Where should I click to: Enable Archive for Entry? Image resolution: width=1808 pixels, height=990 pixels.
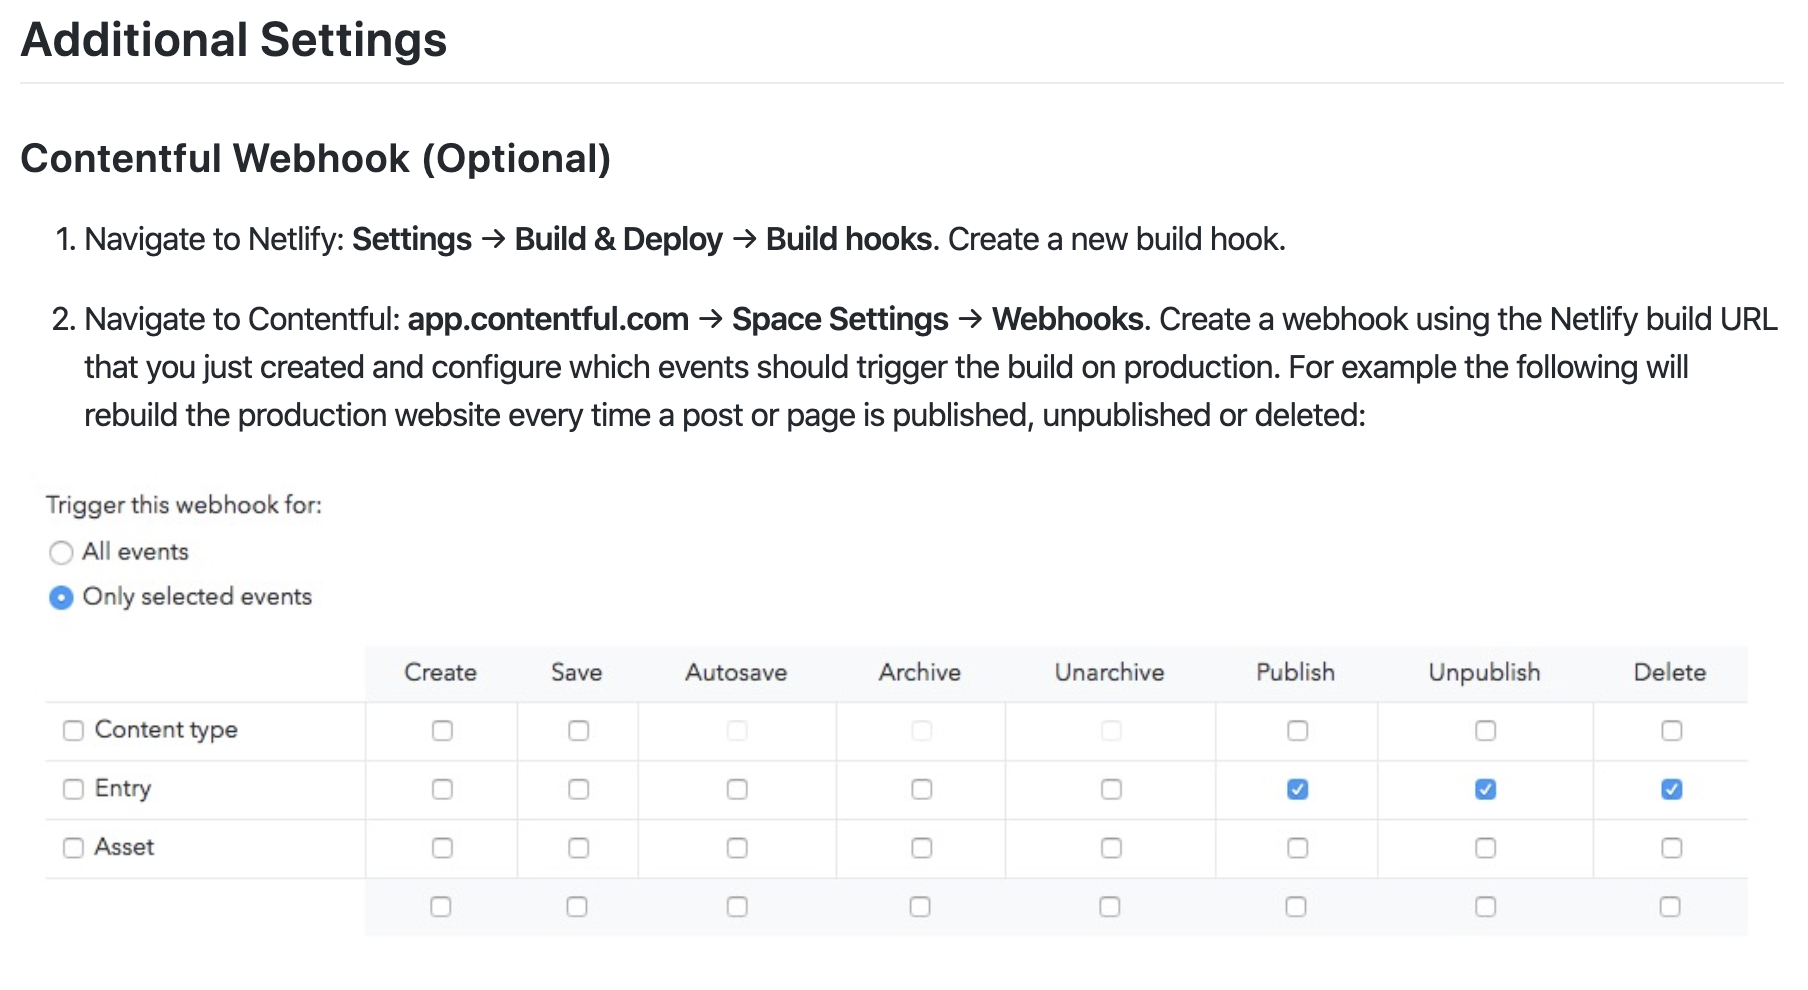tap(919, 789)
